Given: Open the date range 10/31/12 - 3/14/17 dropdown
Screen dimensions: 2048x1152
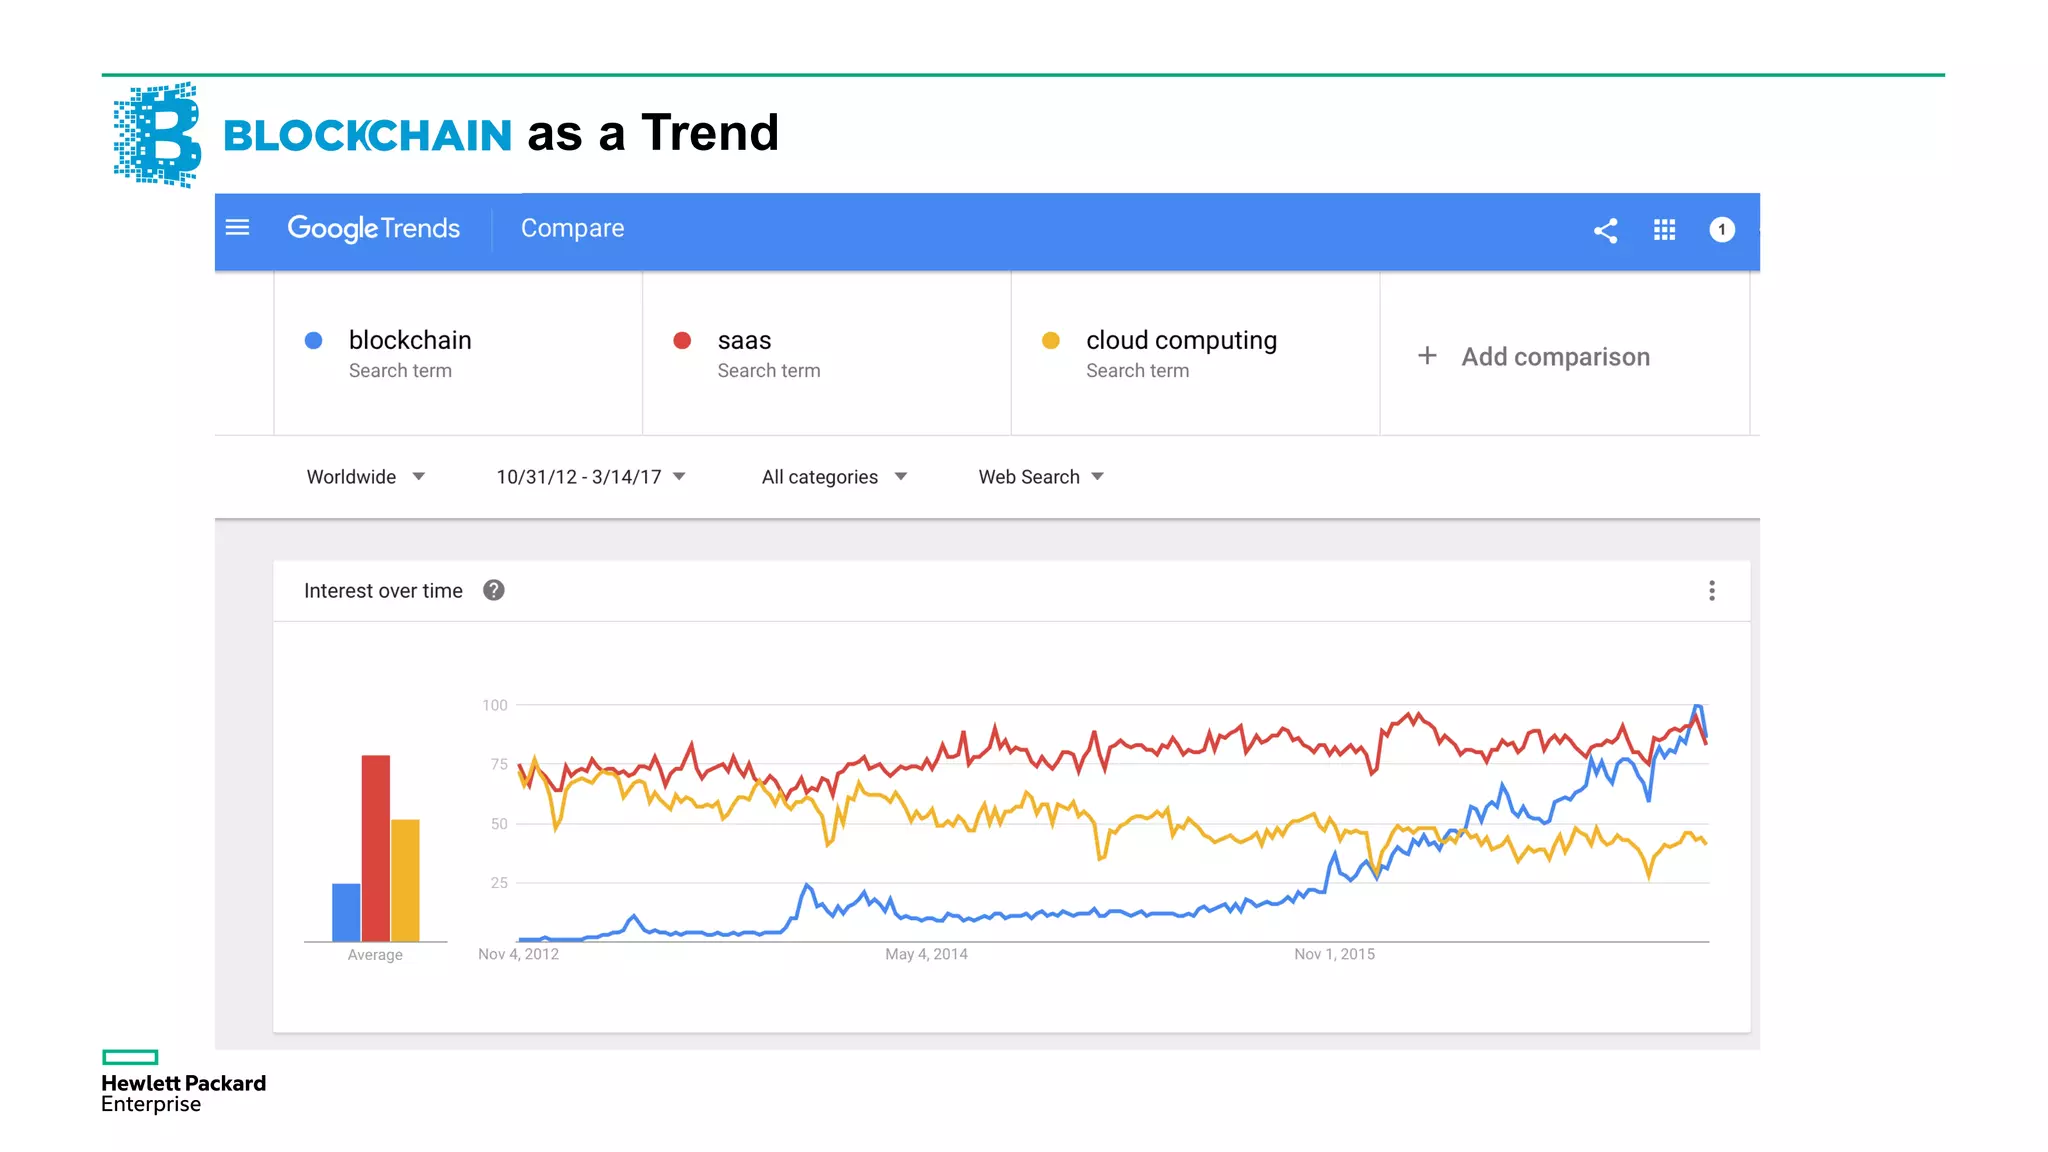Looking at the screenshot, I should tap(590, 477).
